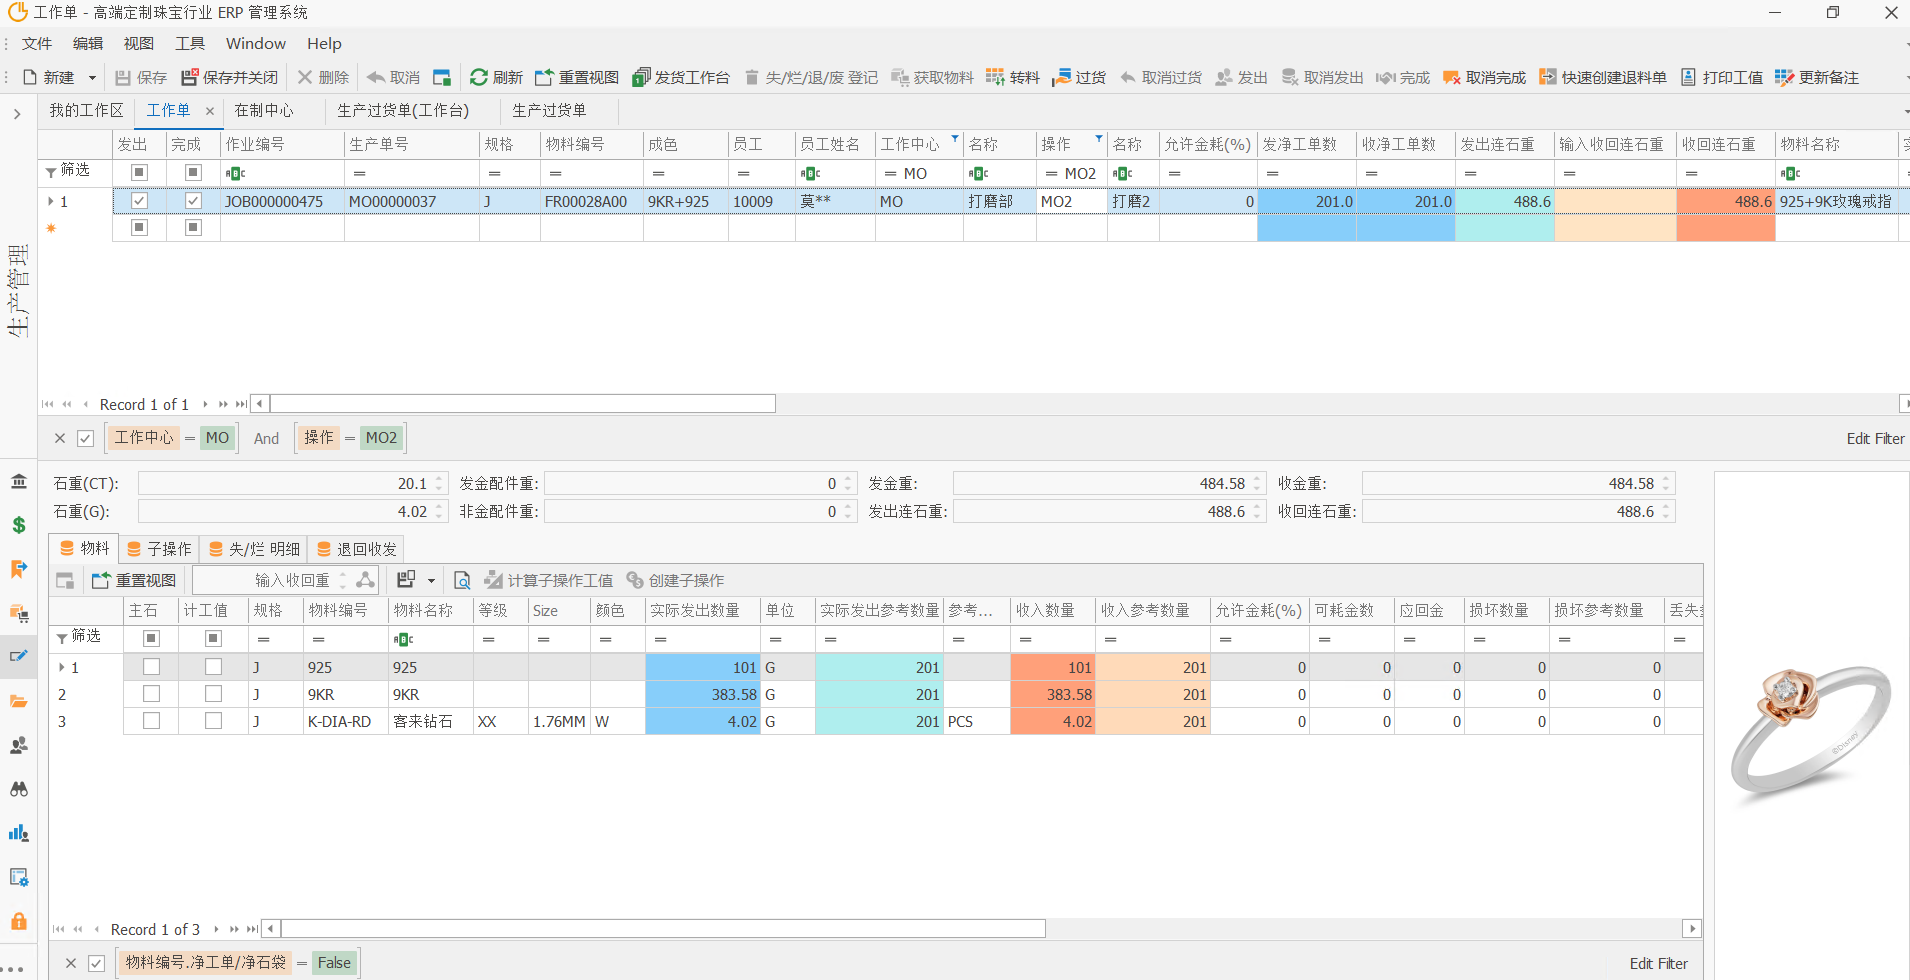
Task: Switch to the 在制中心 tab
Action: 264,110
